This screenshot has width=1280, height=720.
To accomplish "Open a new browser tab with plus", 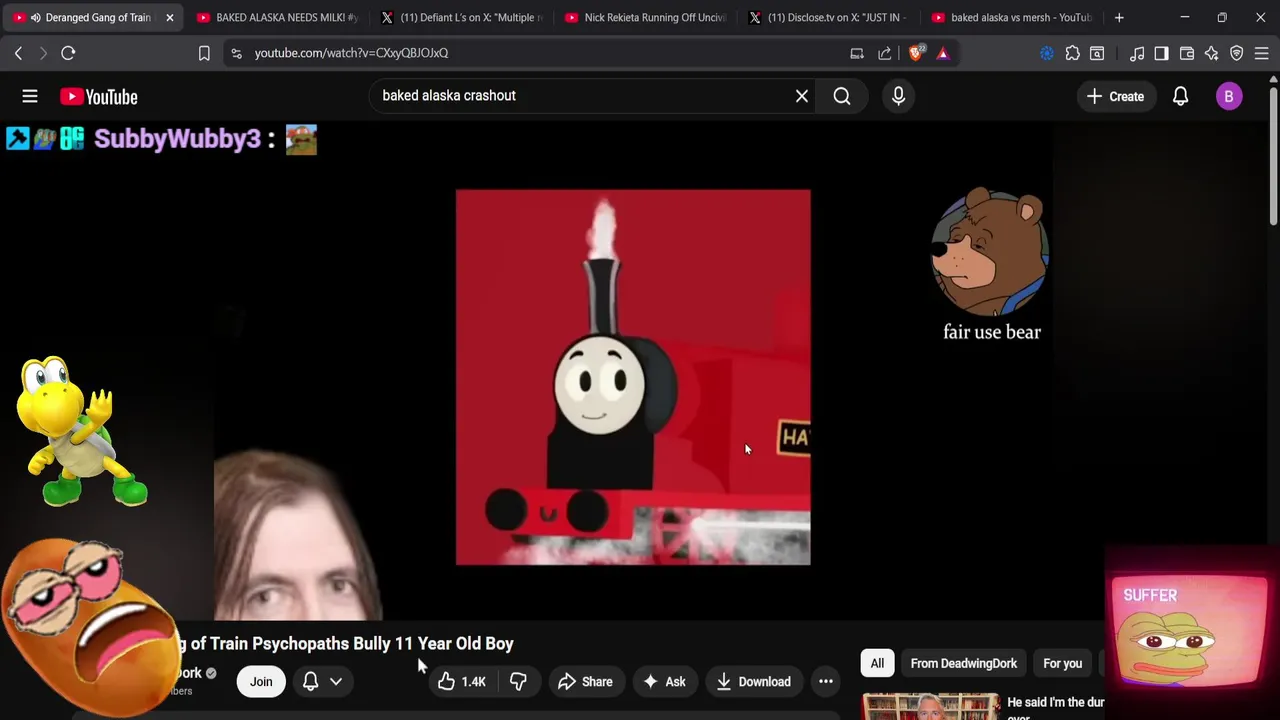I will pos(1119,17).
